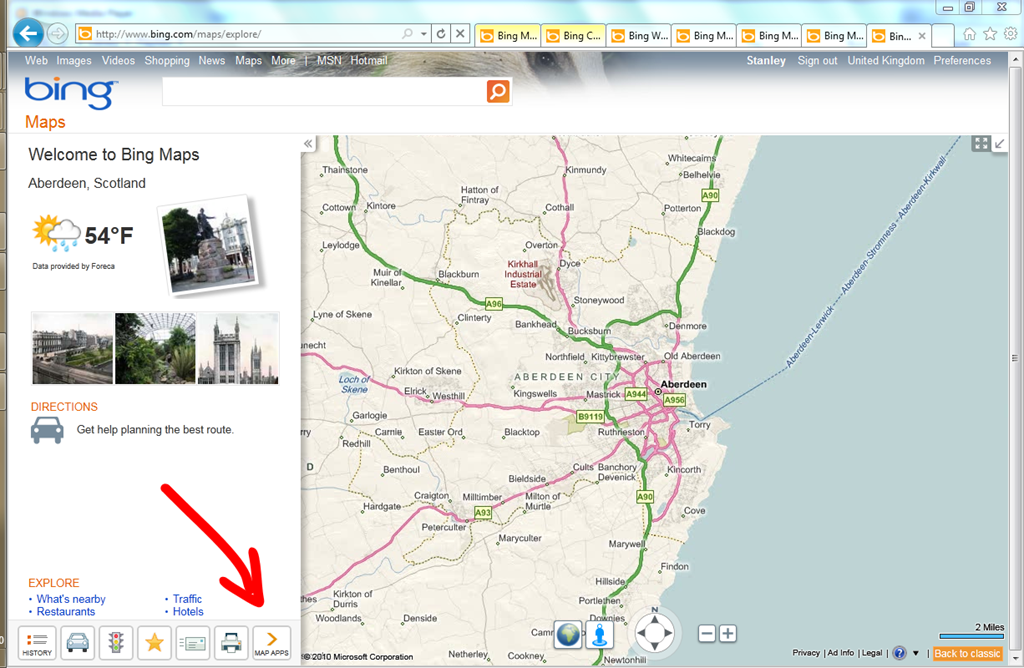
Task: Click the Back to classic button
Action: pyautogui.click(x=967, y=654)
